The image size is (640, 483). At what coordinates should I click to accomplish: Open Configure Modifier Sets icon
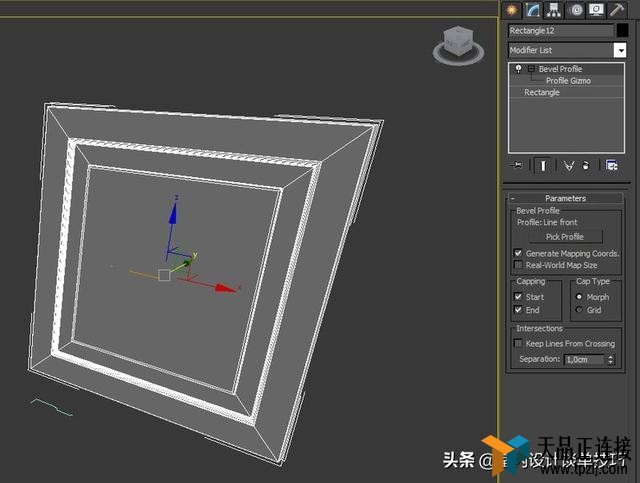pyautogui.click(x=612, y=166)
